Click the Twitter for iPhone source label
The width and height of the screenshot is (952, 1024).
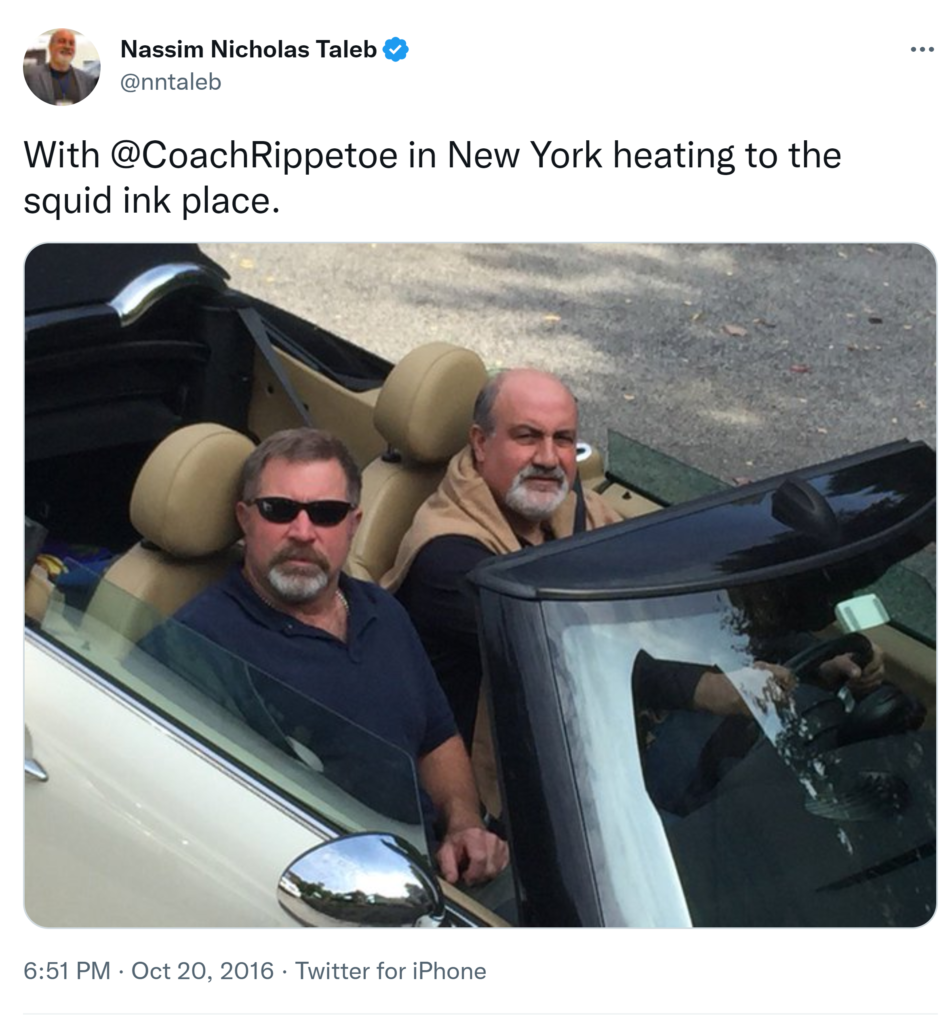click(x=390, y=970)
